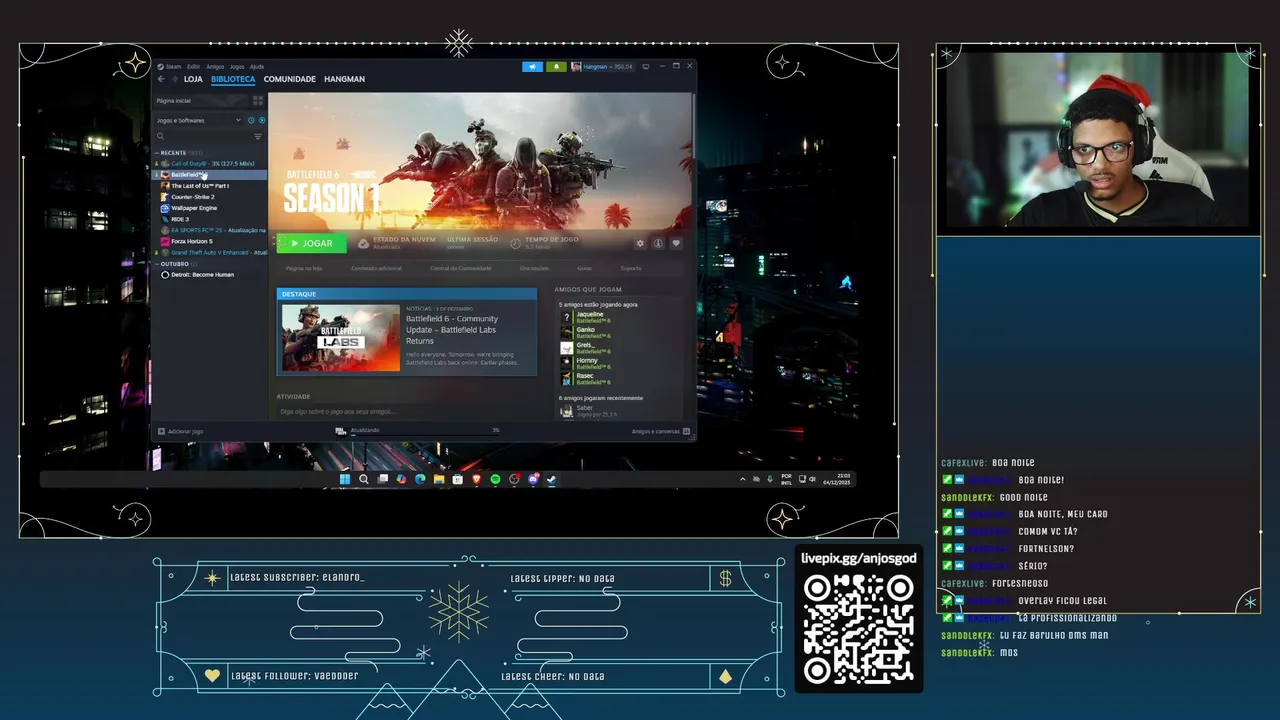Select Forza Horizon 5 in library
The width and height of the screenshot is (1280, 720).
coord(209,241)
